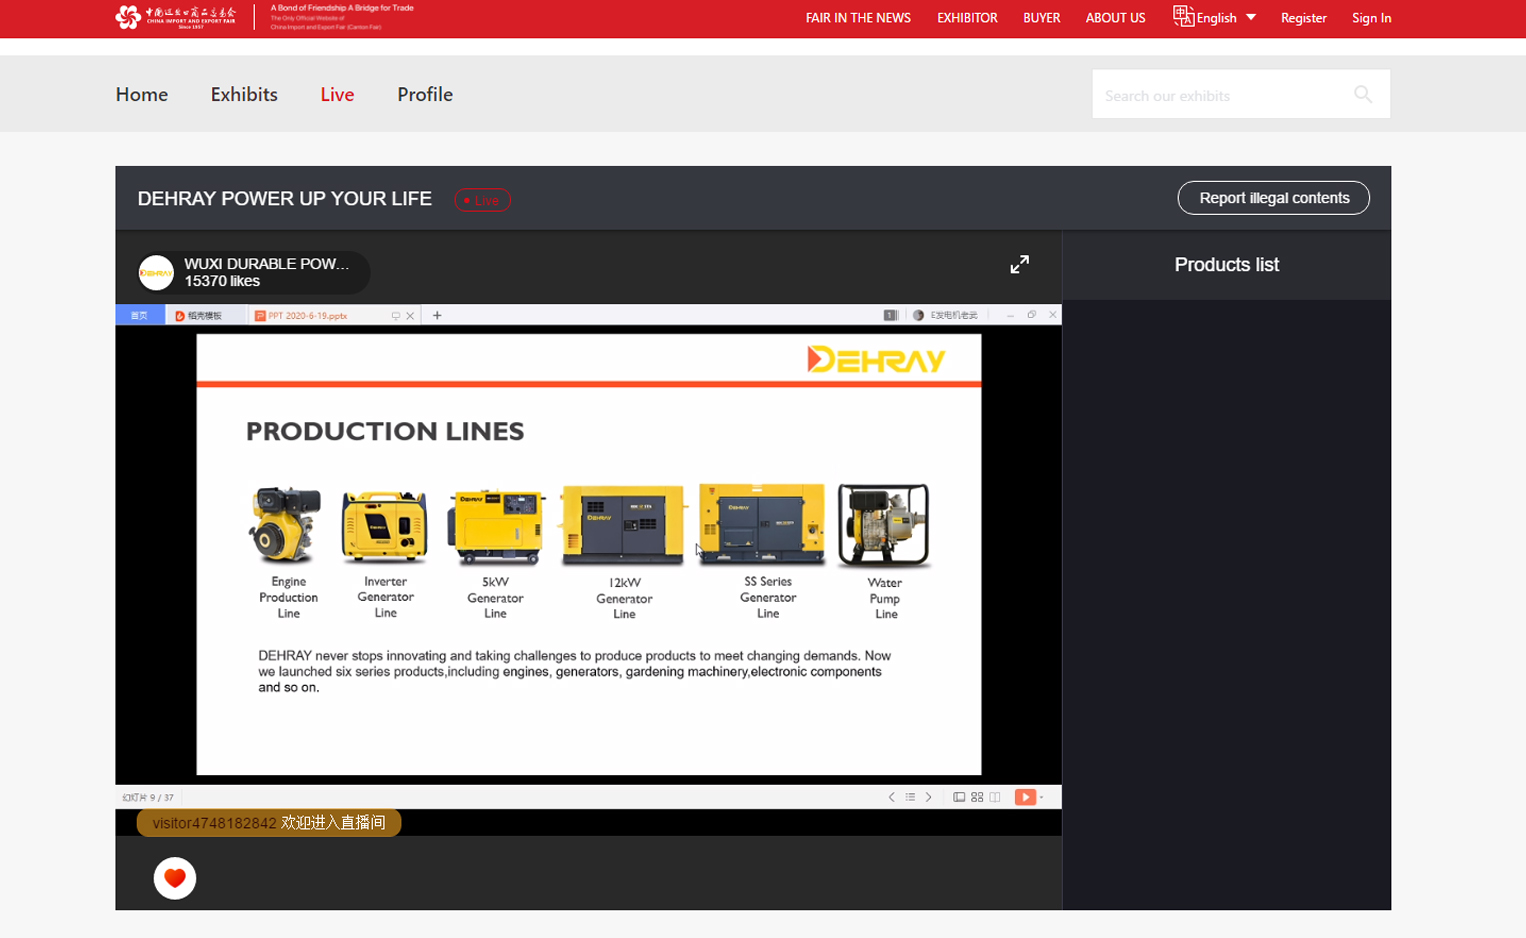Click the Sign In link
1526x938 pixels.
(1371, 18)
